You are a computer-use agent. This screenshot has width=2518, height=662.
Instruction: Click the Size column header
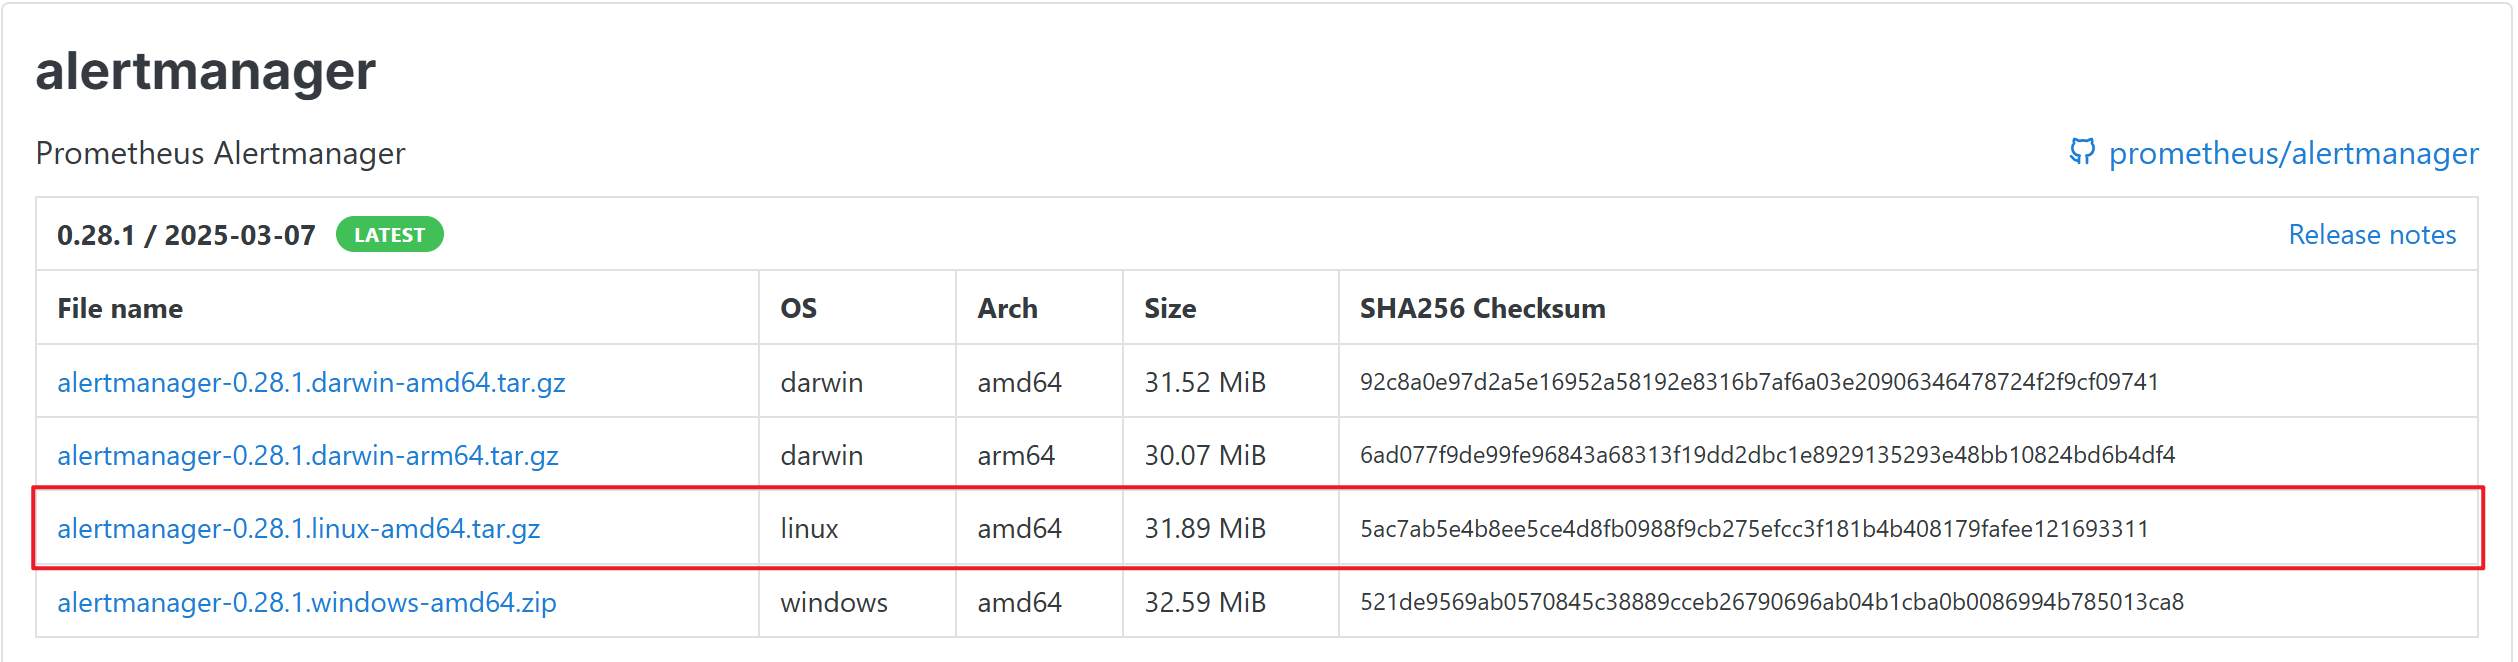tap(1170, 308)
